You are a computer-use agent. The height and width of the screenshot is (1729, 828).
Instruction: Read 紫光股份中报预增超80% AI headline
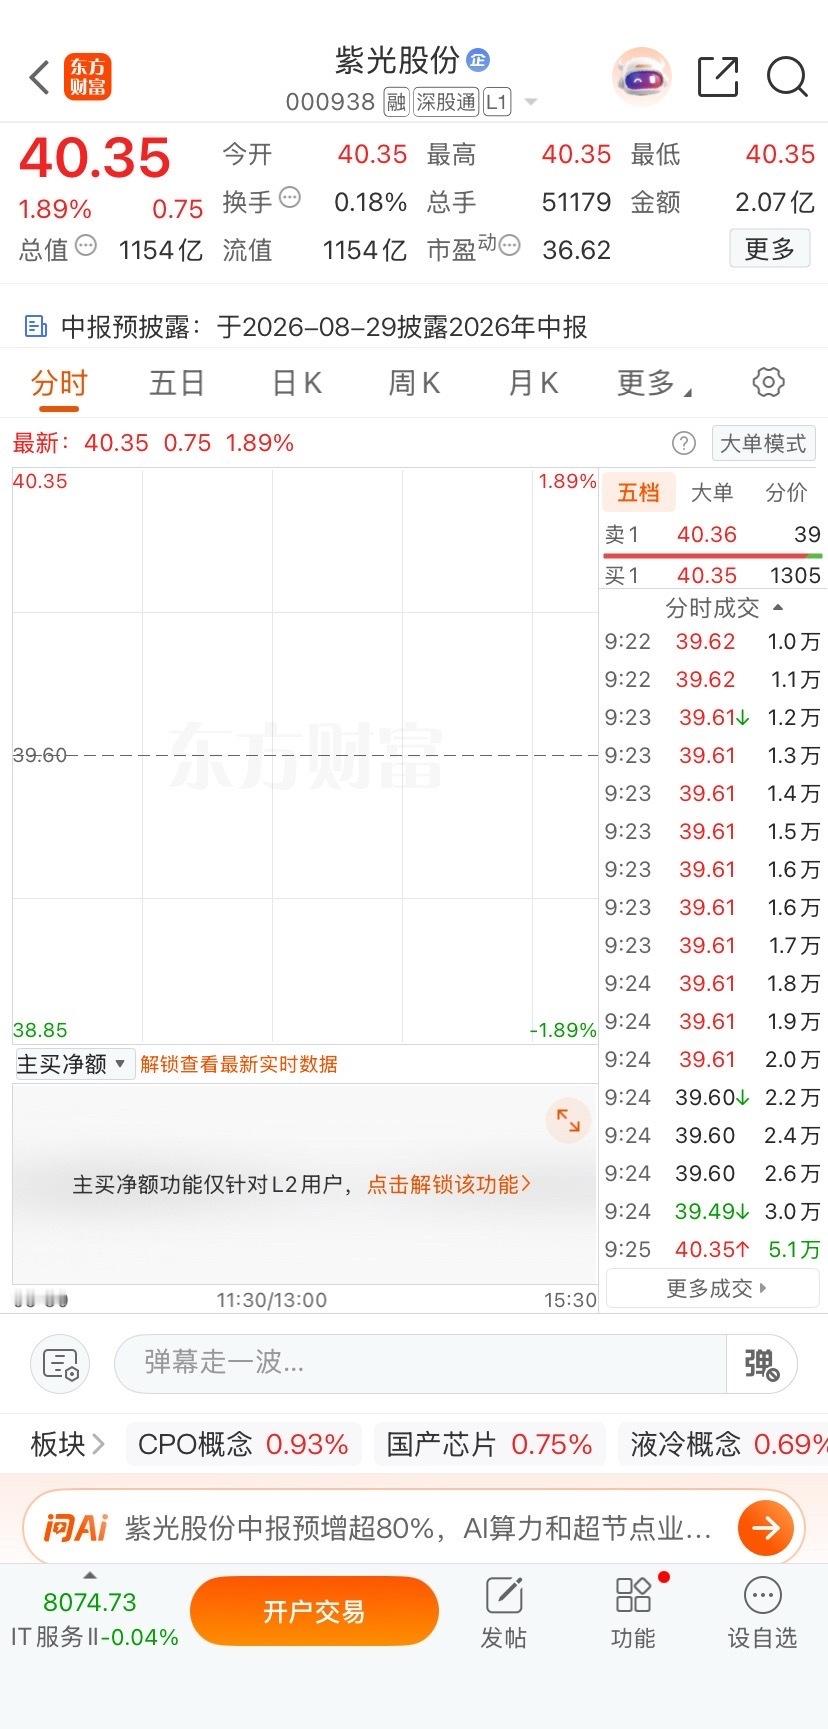418,1527
